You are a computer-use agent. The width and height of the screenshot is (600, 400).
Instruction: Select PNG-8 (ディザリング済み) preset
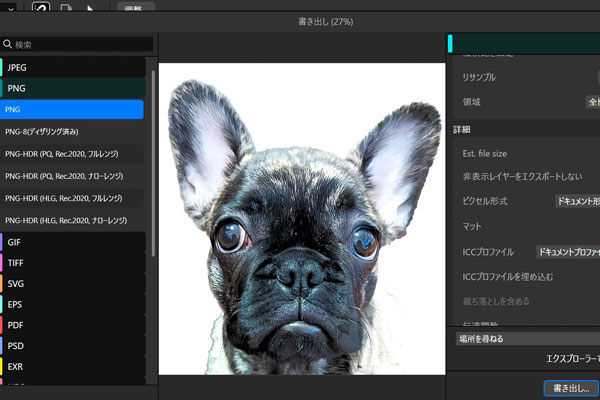pos(72,132)
